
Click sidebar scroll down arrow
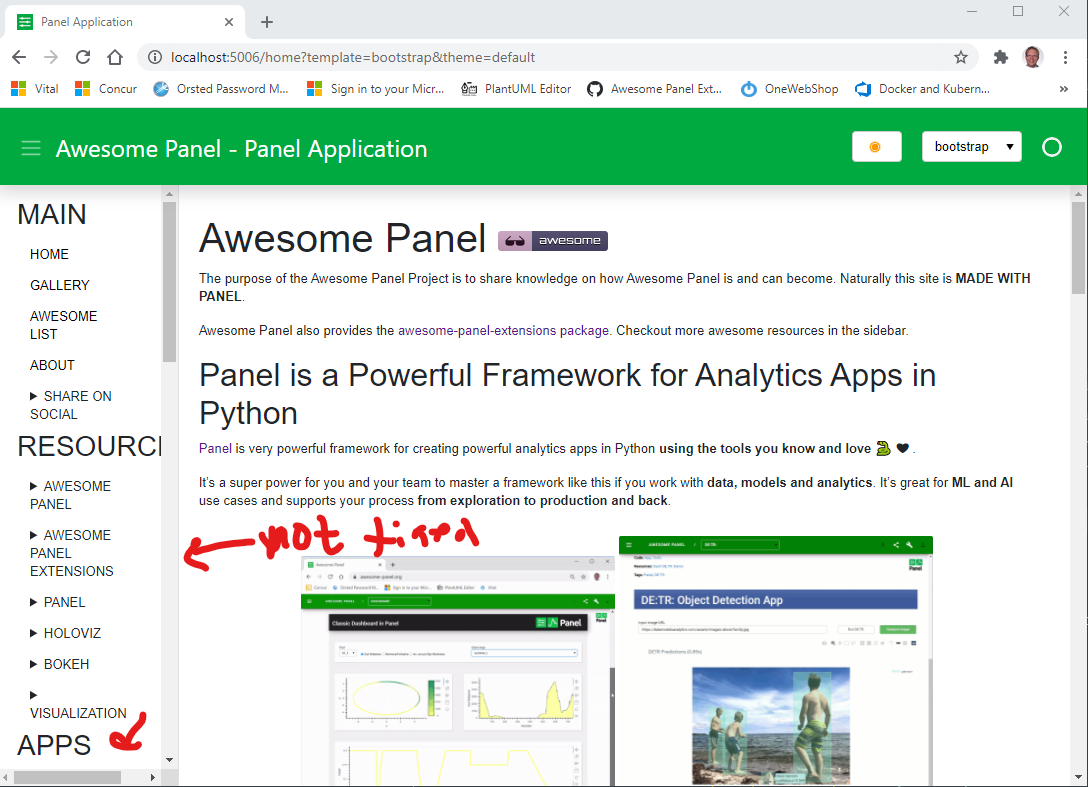(169, 760)
